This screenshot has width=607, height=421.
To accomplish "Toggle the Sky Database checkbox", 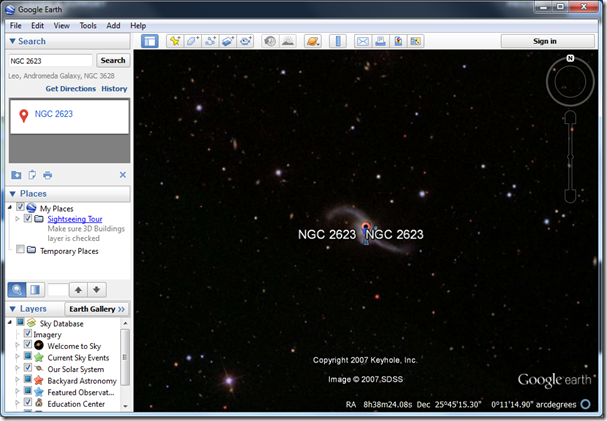I will tap(21, 322).
